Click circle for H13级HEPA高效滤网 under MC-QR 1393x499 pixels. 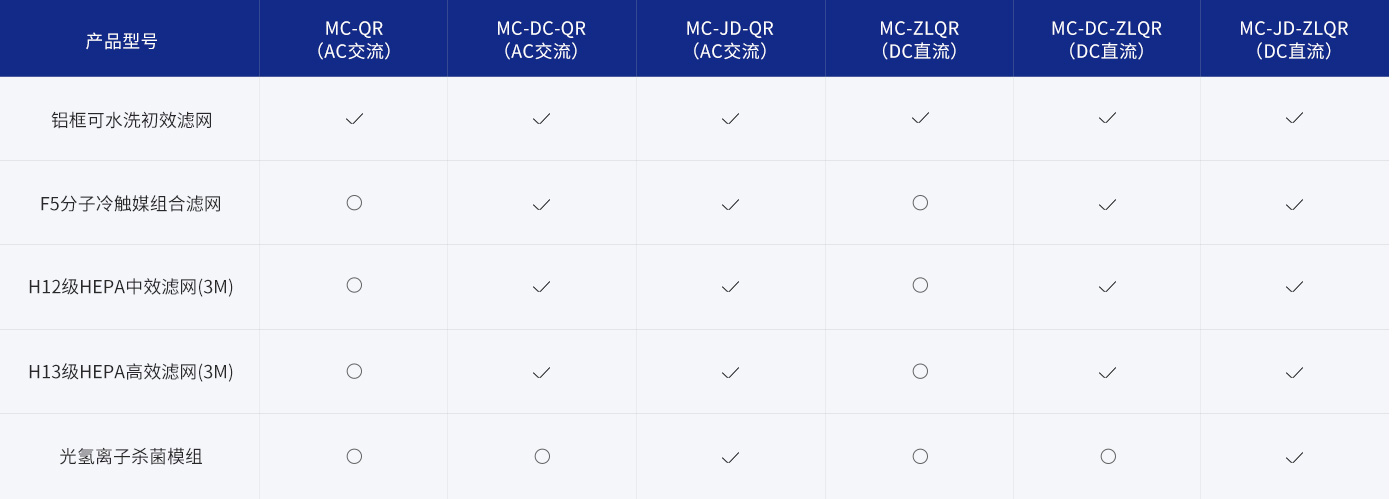point(354,371)
